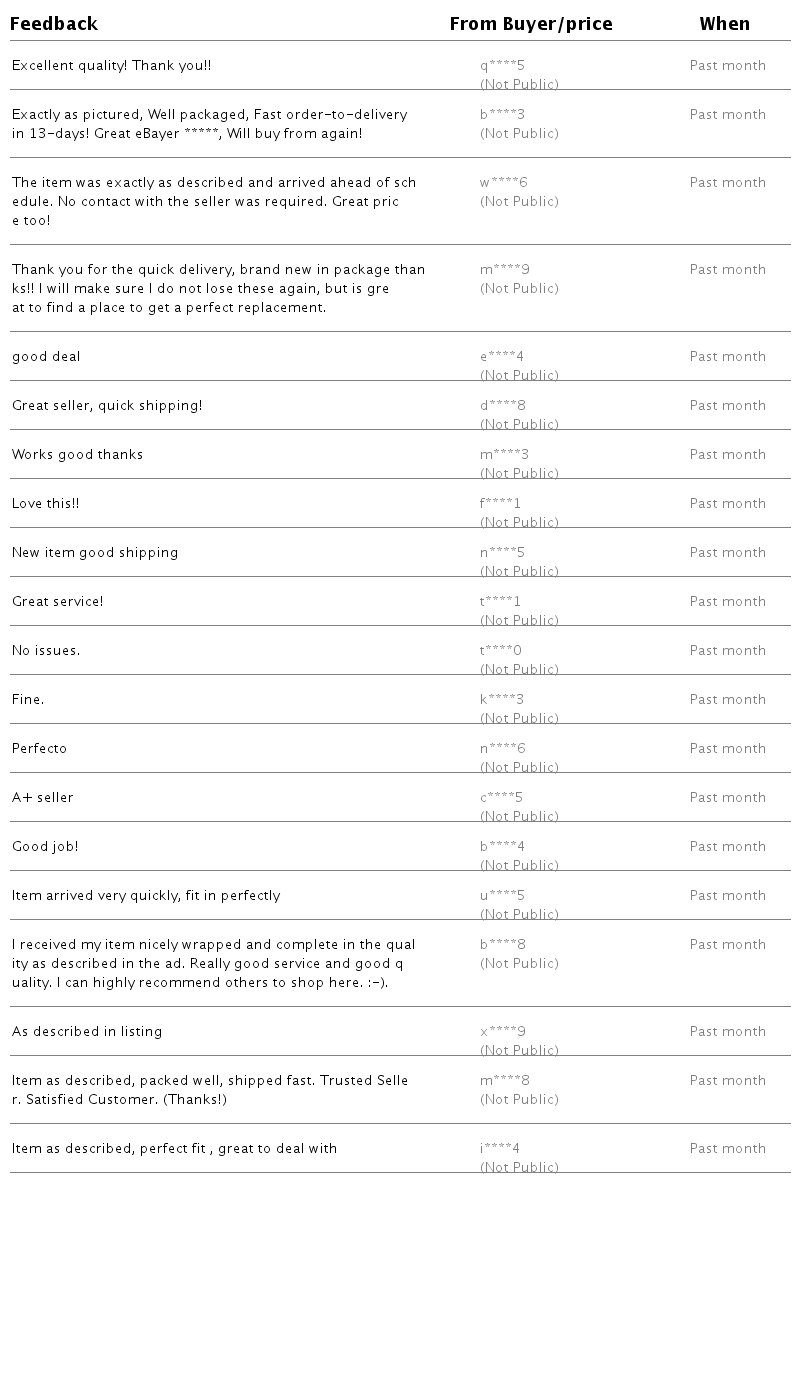800x1396 pixels.
Task: Click the "Works good thanks" comment
Action: (x=77, y=455)
